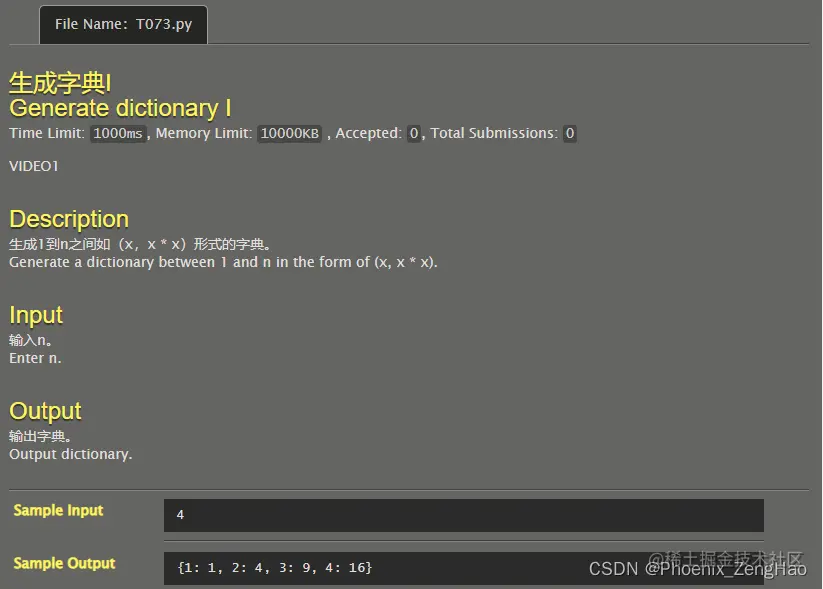Screen dimensions: 823x589
Task: Click the Sample Output label
Action: (x=64, y=563)
